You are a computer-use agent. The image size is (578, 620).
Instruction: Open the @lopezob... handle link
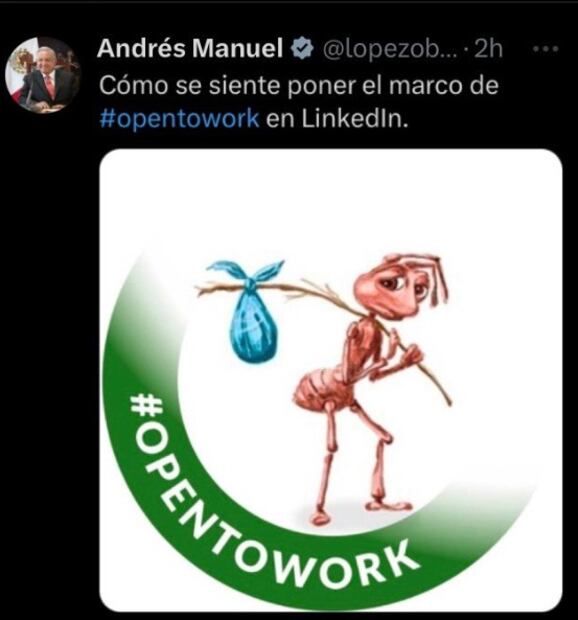(390, 49)
